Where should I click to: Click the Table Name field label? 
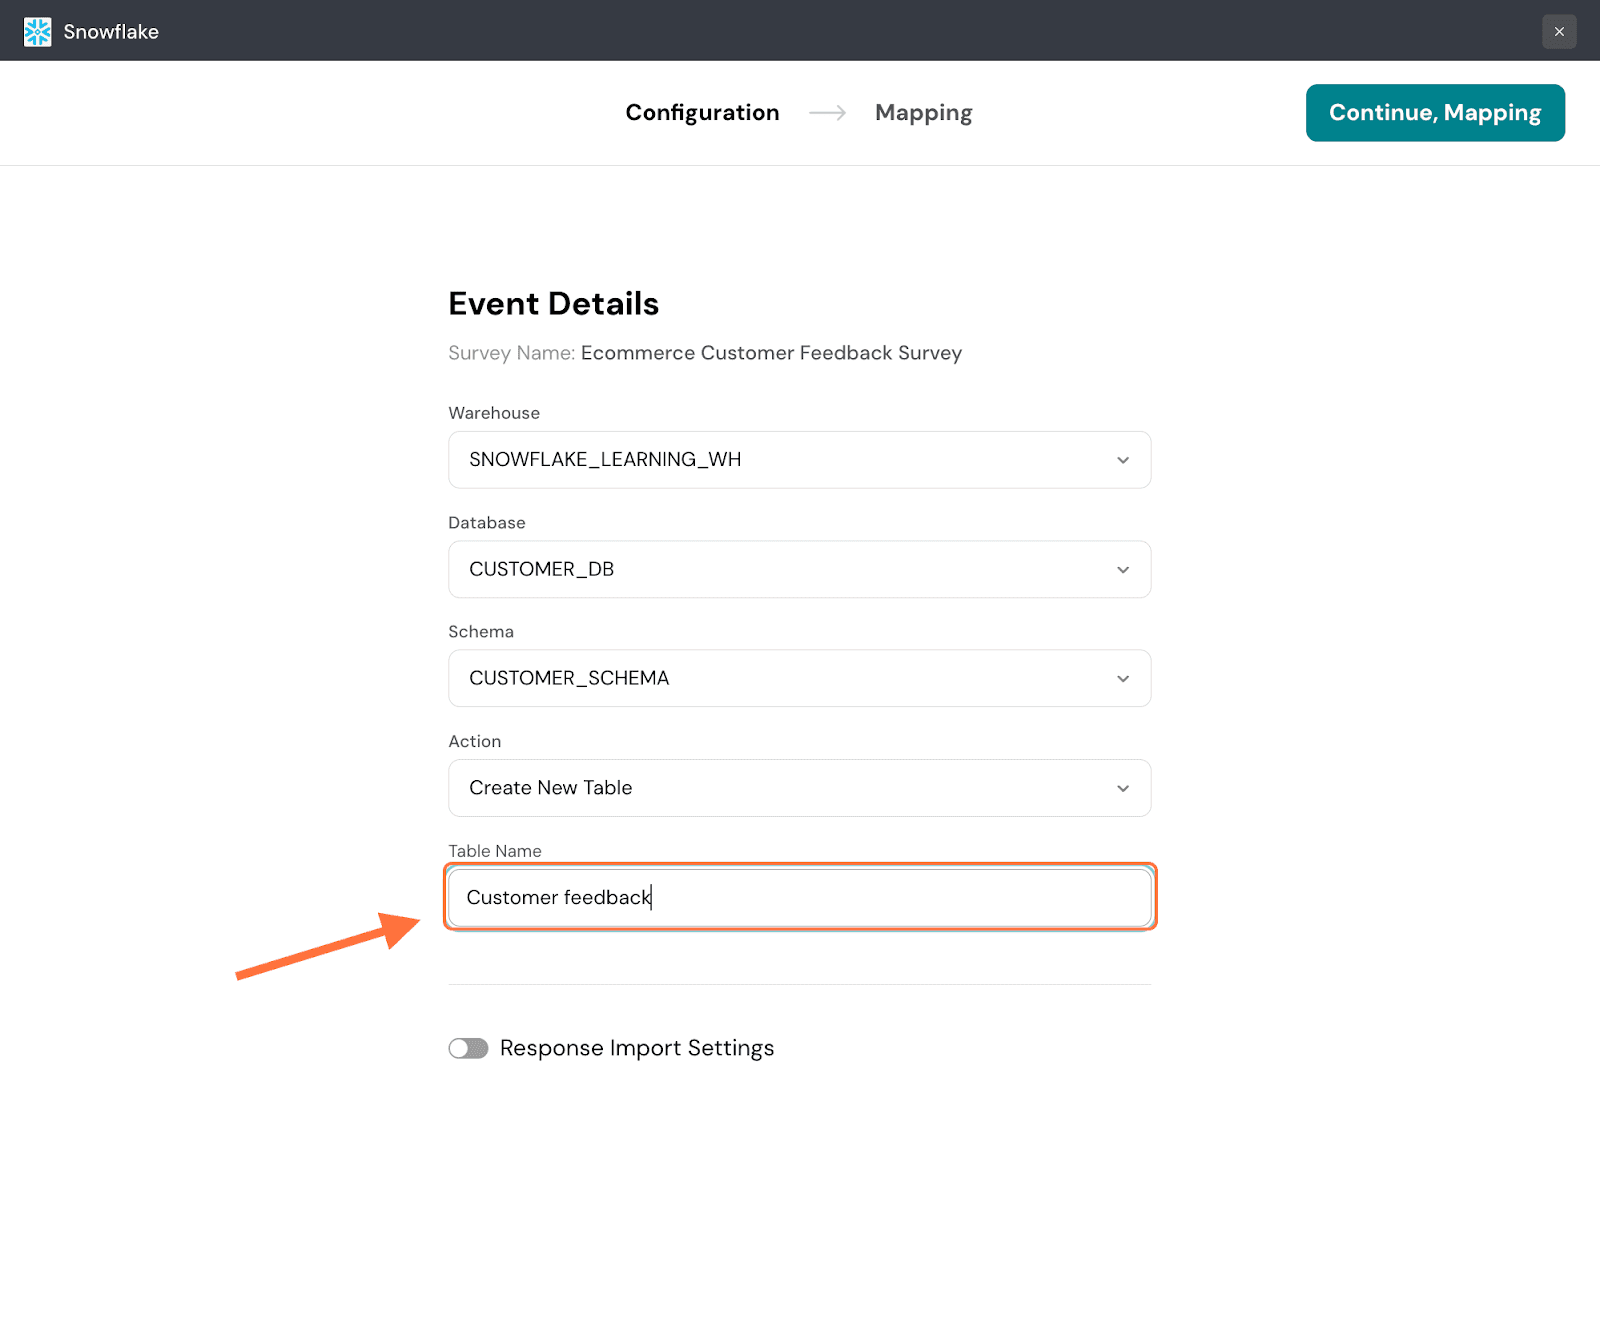pyautogui.click(x=495, y=851)
